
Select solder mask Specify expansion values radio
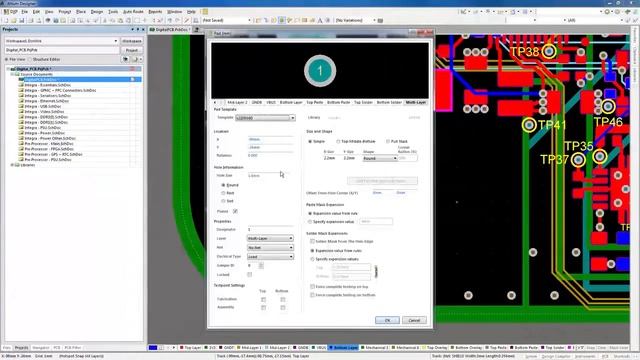pos(312,259)
